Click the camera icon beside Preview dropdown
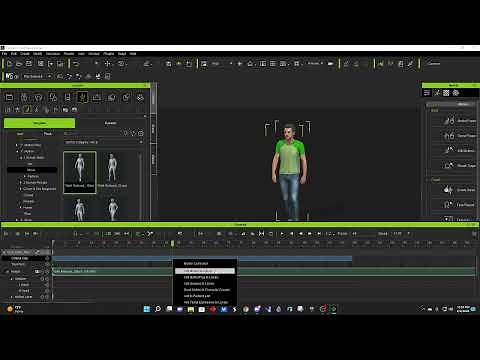 click(x=330, y=63)
